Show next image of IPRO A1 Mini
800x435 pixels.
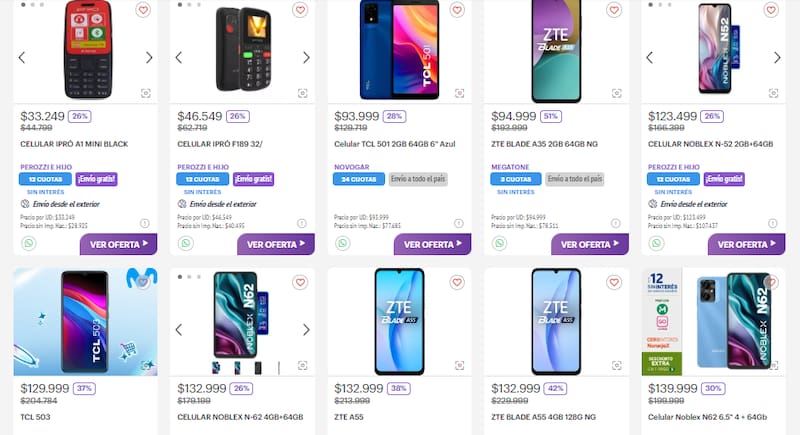tap(149, 57)
